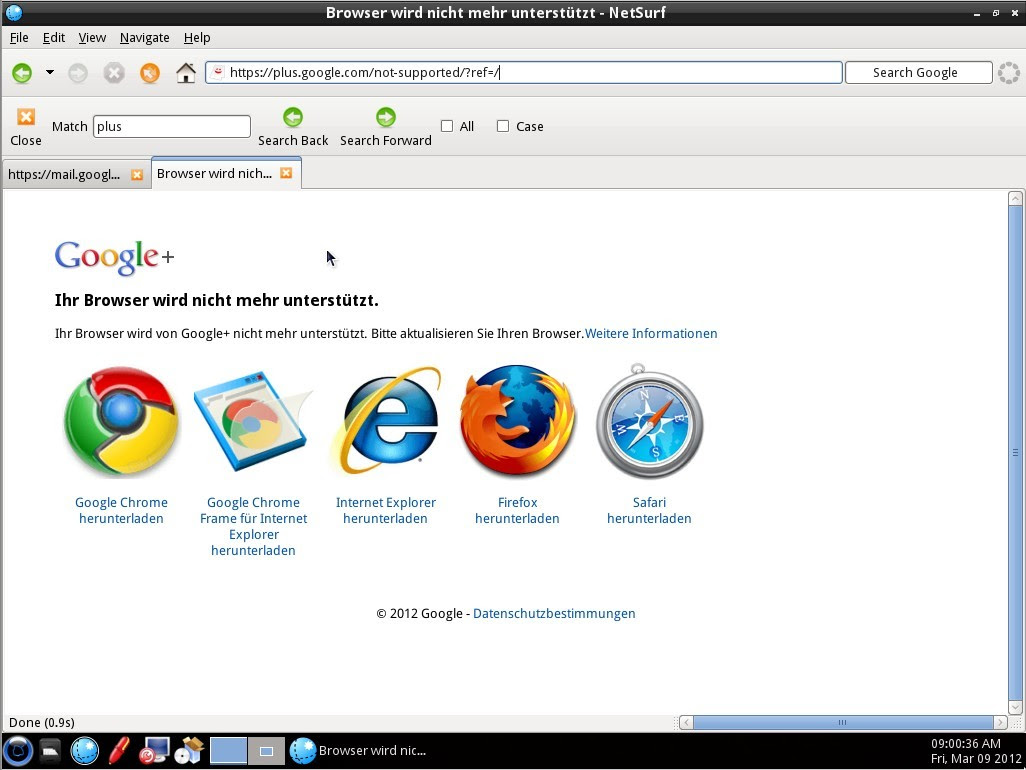Open the Edit menu

[x=54, y=37]
